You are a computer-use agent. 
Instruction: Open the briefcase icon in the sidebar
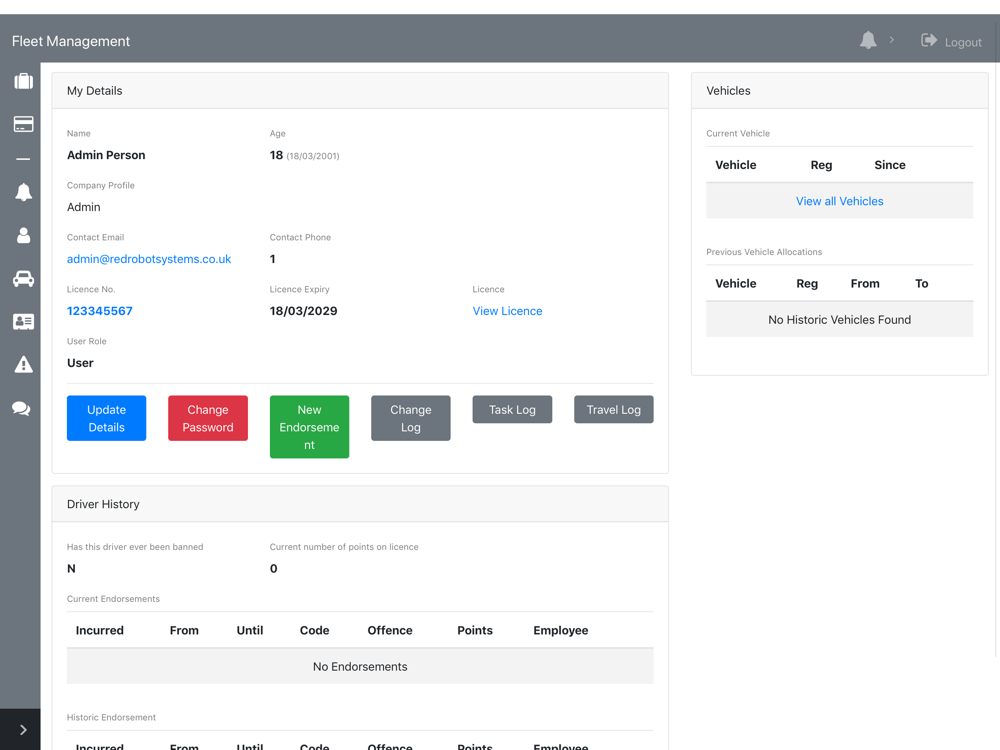point(23,81)
